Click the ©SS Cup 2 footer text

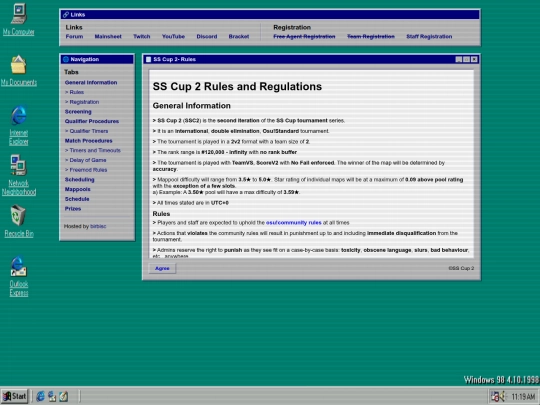click(x=461, y=268)
